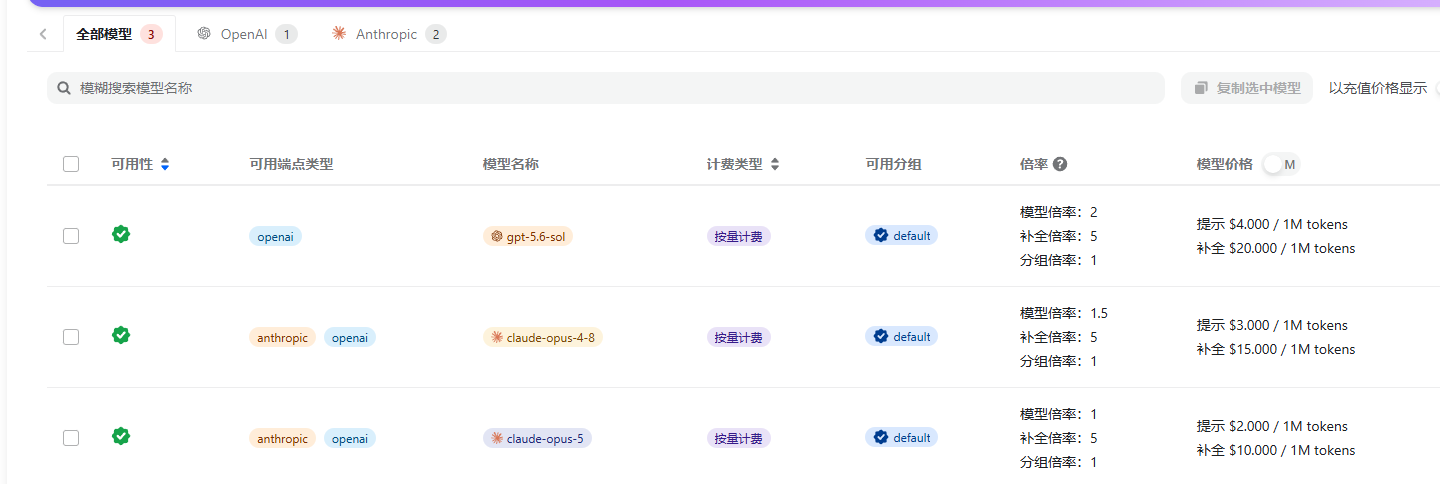Viewport: 1440px width, 484px height.
Task: Click the Anthropic icon in claude-opus-4-8 tag
Action: point(497,337)
